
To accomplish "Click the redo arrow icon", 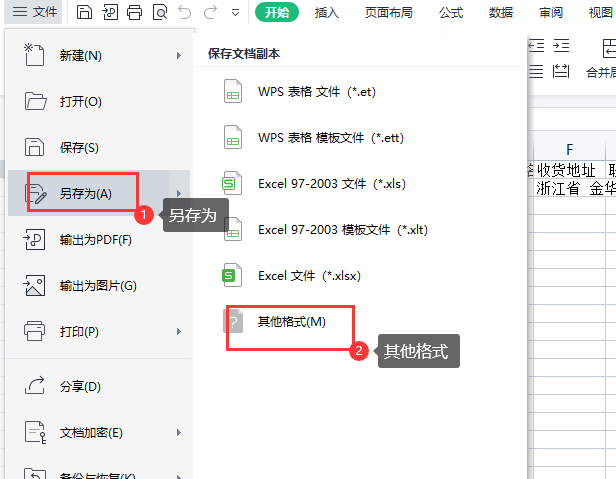I will (x=210, y=12).
